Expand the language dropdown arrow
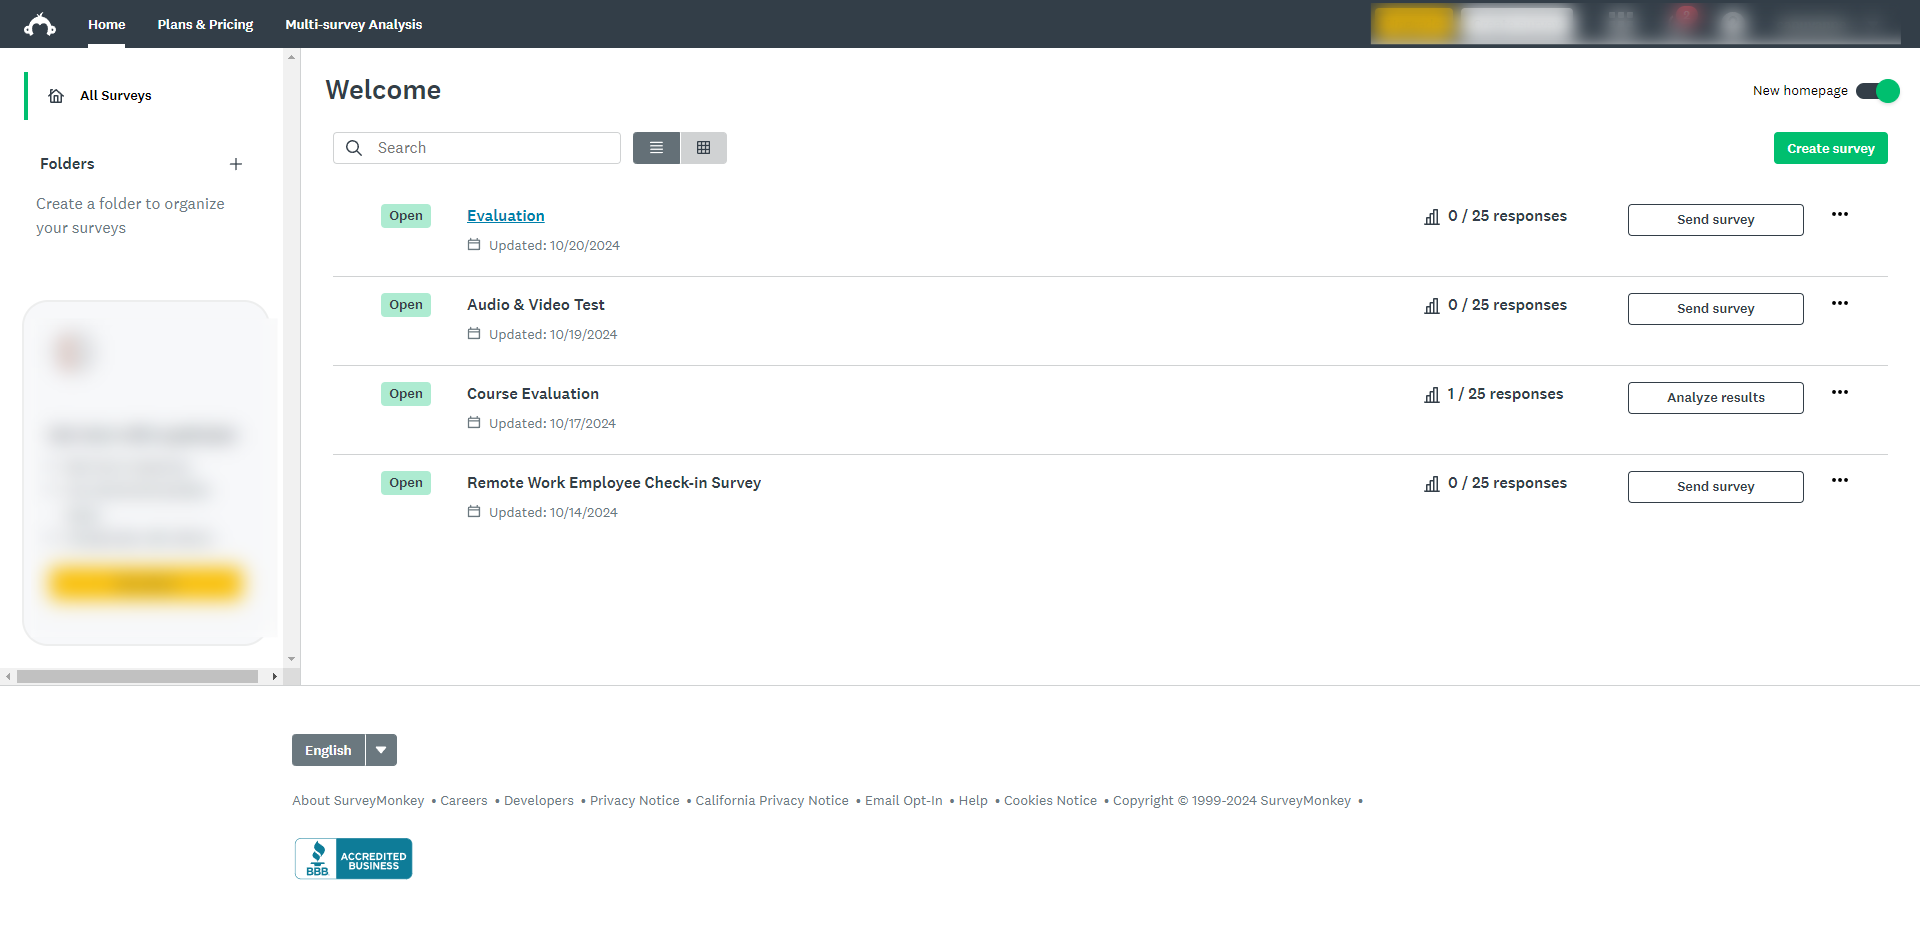 point(381,750)
